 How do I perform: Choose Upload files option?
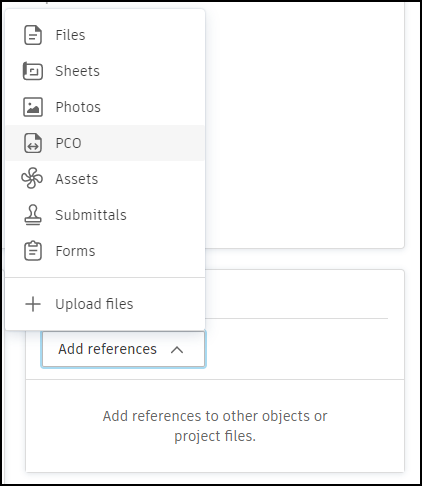pyautogui.click(x=105, y=304)
